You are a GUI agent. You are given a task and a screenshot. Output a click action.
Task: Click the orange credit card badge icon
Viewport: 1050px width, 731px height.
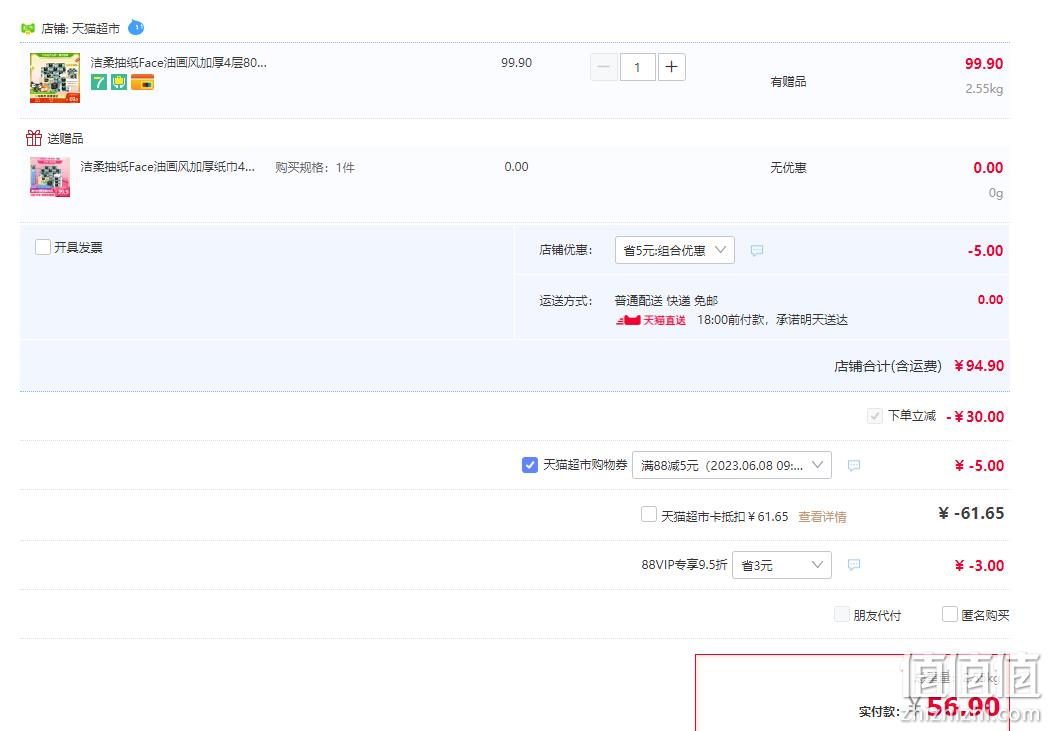(x=143, y=82)
